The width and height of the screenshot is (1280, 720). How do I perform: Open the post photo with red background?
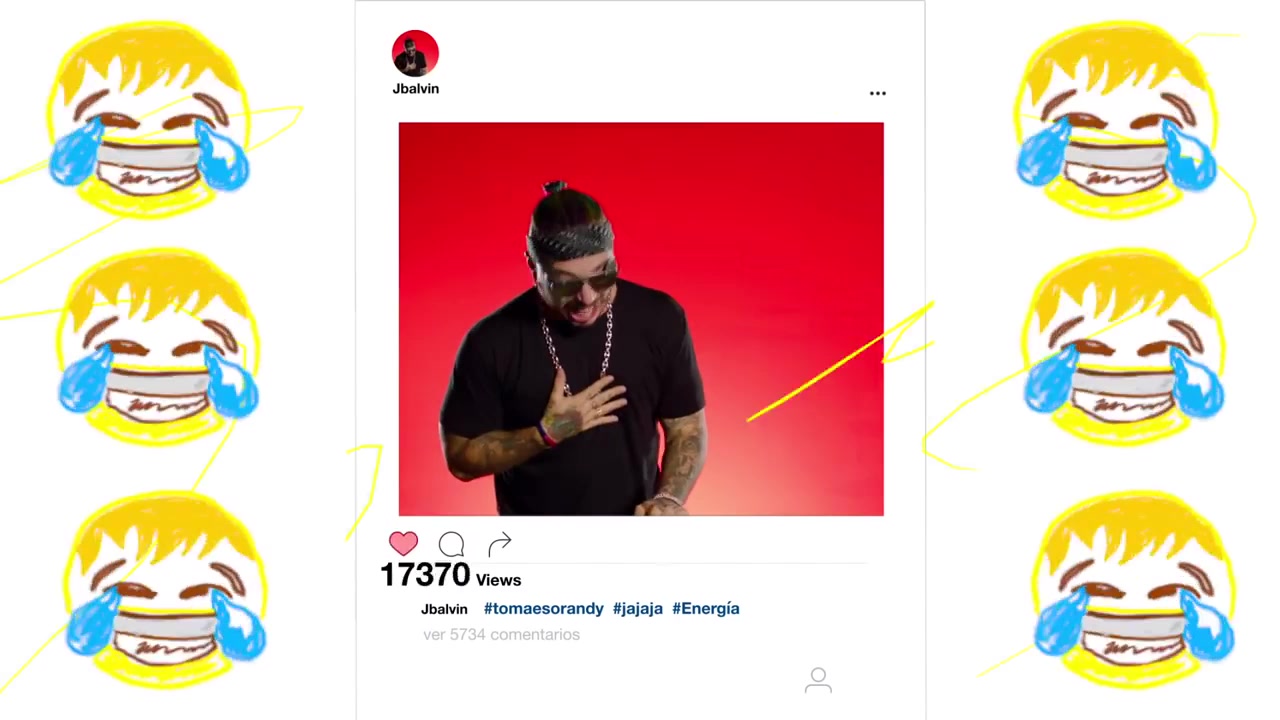tap(641, 319)
